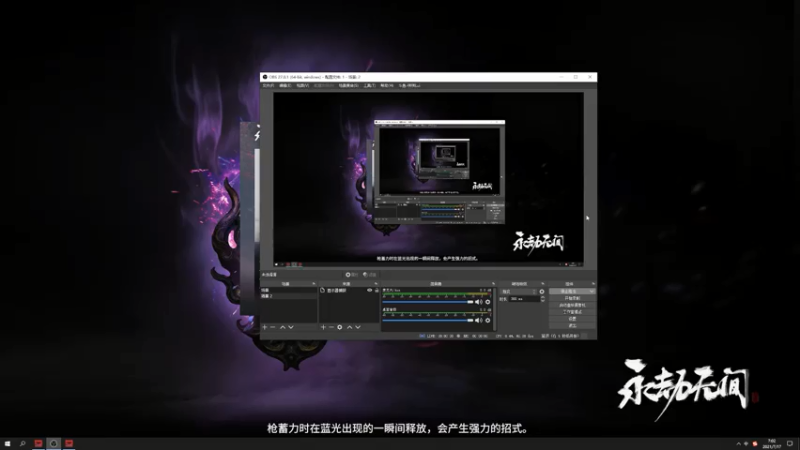The image size is (800, 450).
Task: Mute the Mic/Aux channel speaker
Action: pos(478,302)
